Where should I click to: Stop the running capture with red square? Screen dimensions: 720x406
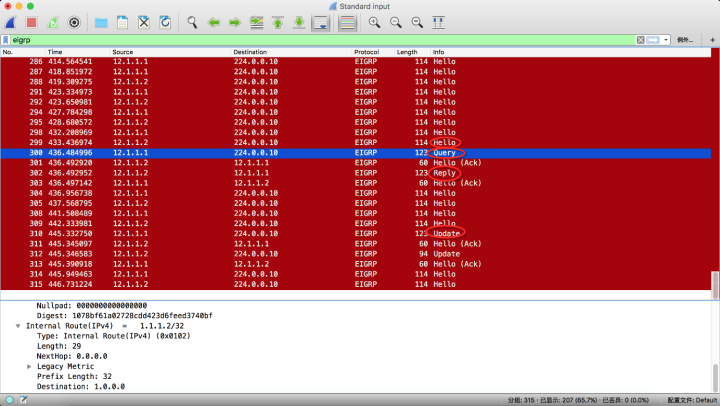pyautogui.click(x=31, y=23)
